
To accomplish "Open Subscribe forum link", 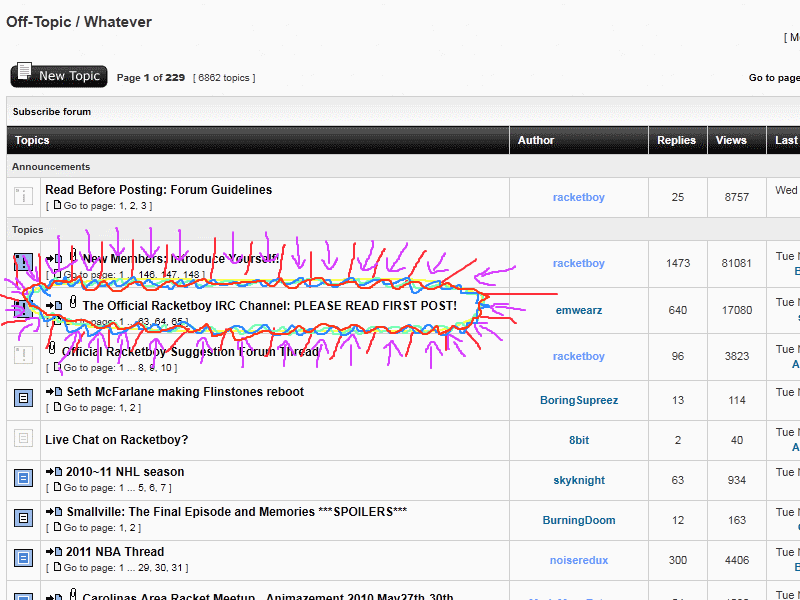I will [52, 112].
